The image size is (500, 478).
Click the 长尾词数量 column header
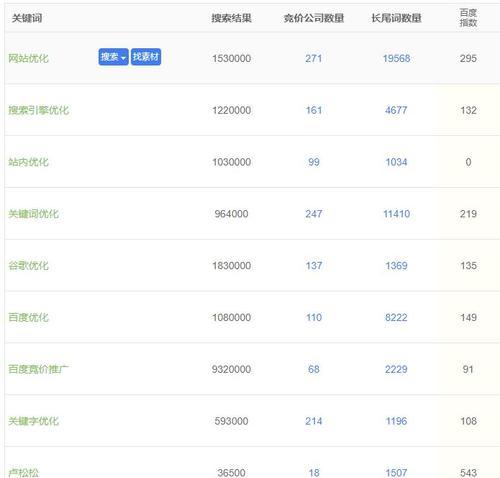coord(396,18)
